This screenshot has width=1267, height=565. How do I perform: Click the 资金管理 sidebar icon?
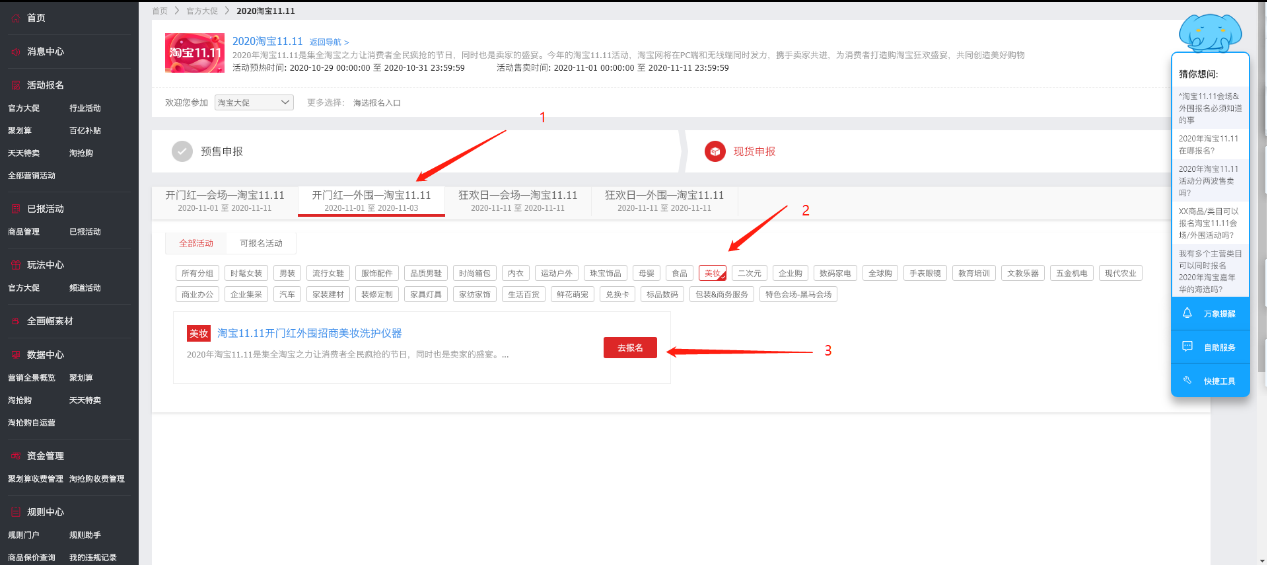tap(15, 455)
